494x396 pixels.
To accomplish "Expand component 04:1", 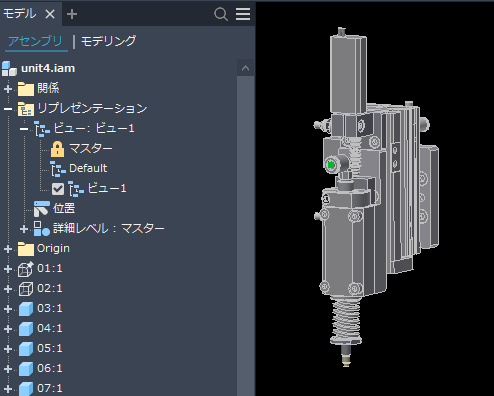I will coord(8,329).
